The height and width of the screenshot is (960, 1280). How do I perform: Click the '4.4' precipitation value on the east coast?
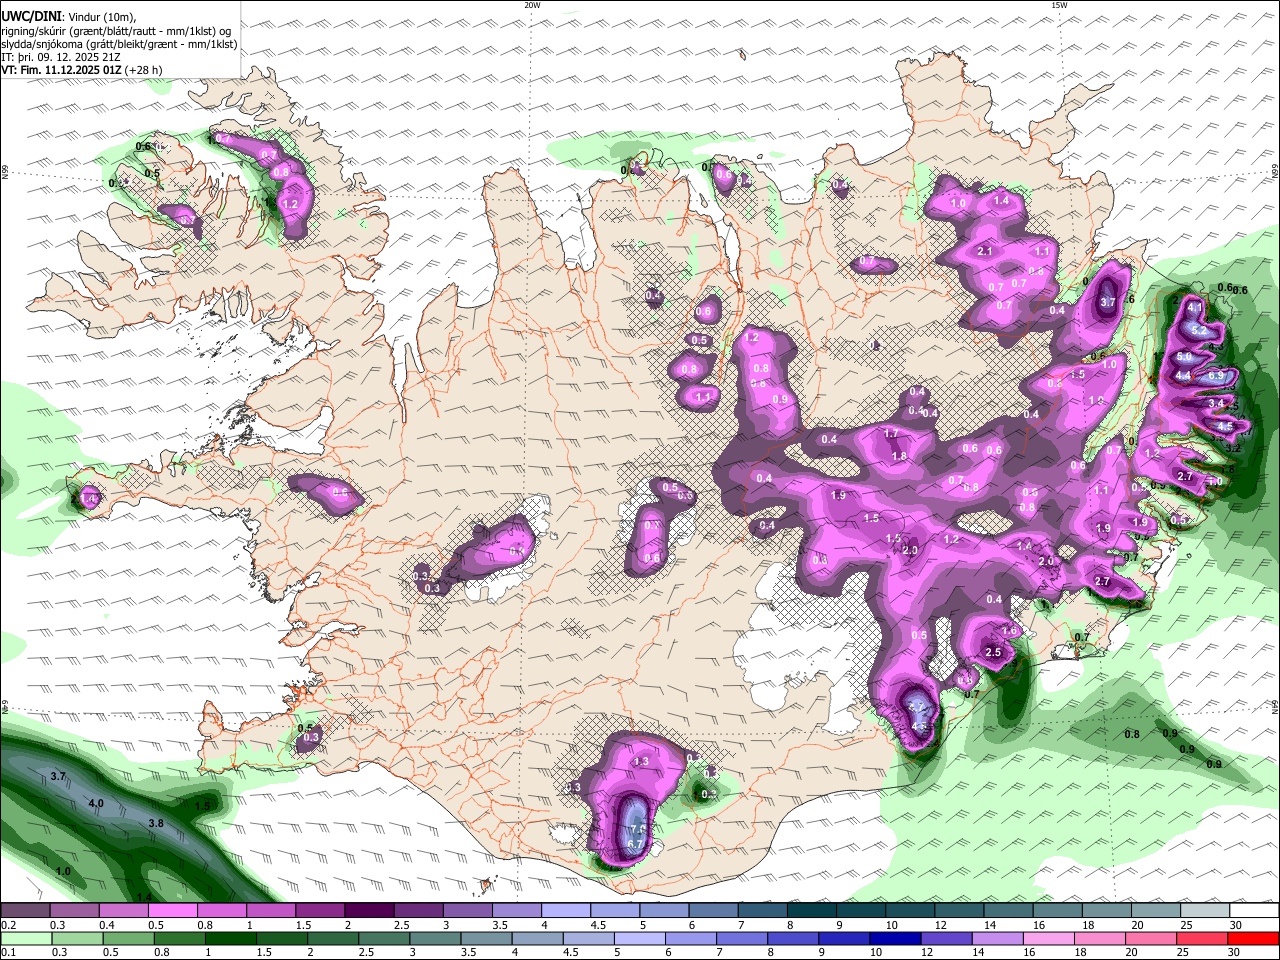click(x=1182, y=375)
